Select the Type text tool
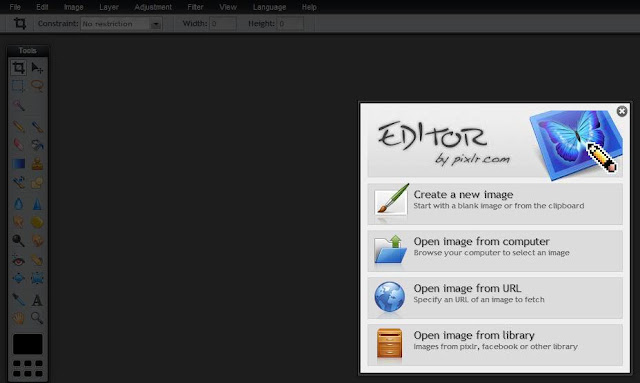This screenshot has height=383, width=640. click(x=37, y=300)
